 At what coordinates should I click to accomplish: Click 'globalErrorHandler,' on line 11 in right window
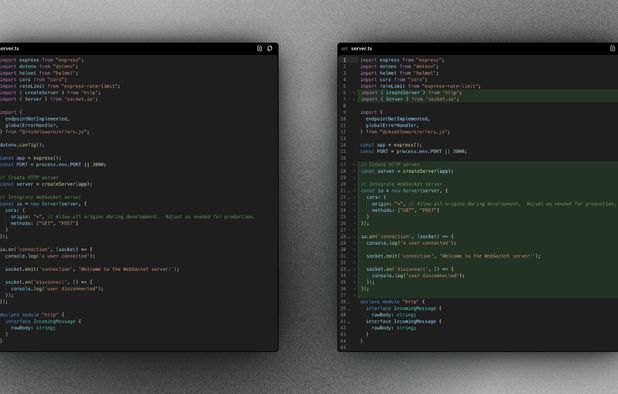[393, 125]
